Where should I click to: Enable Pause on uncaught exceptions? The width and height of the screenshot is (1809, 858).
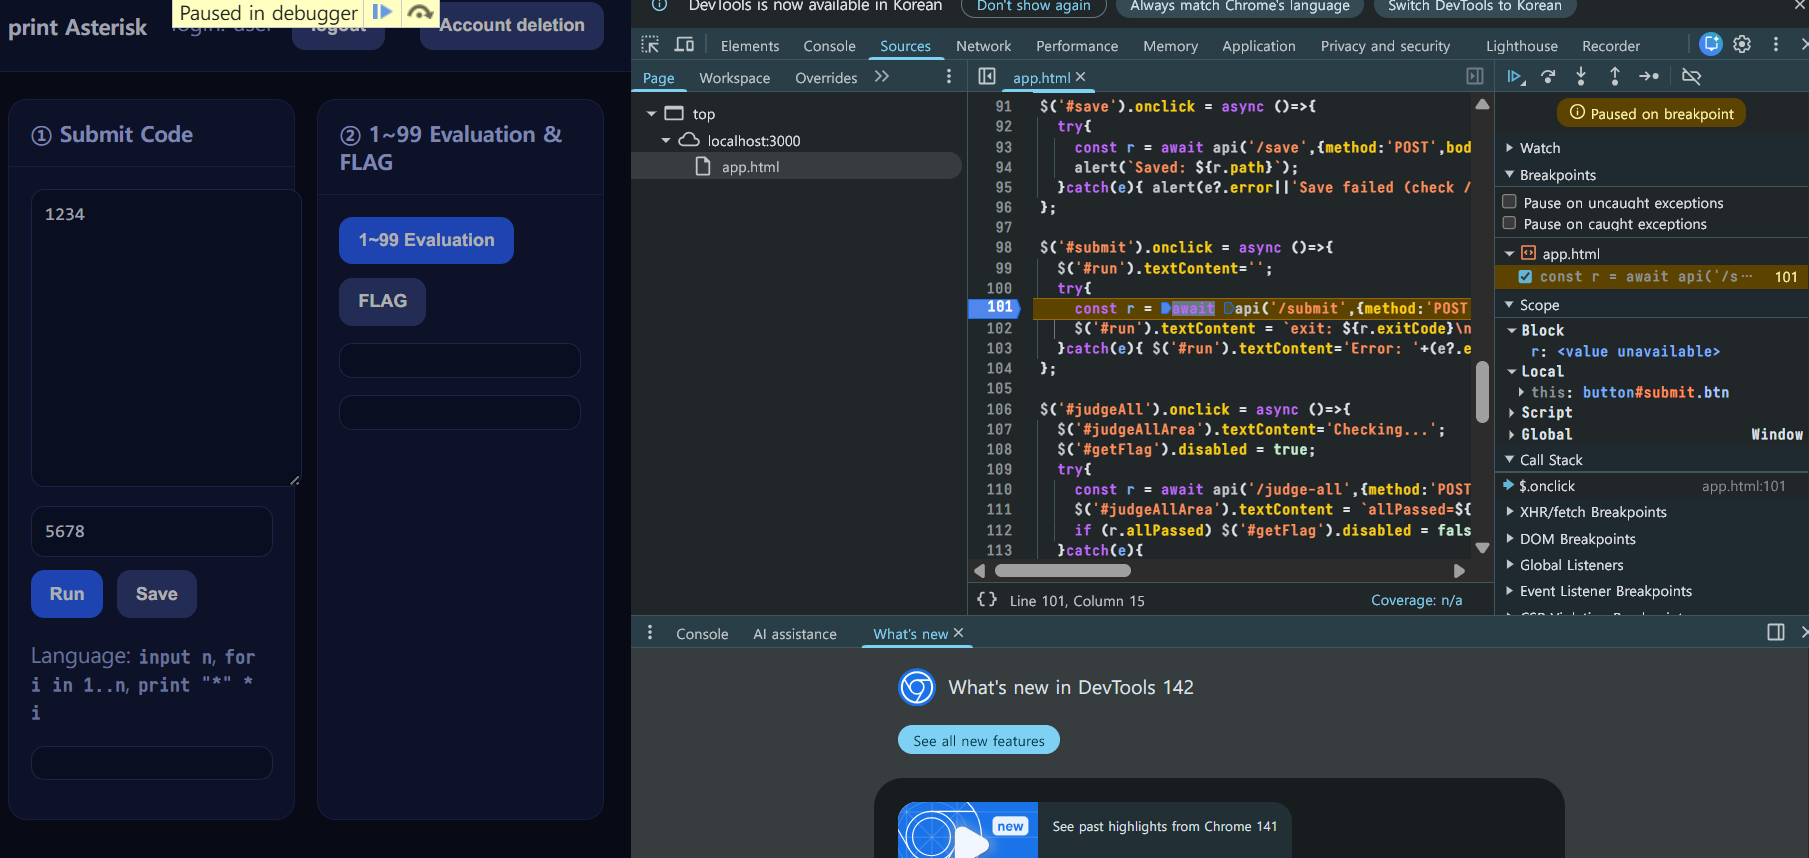[1510, 202]
